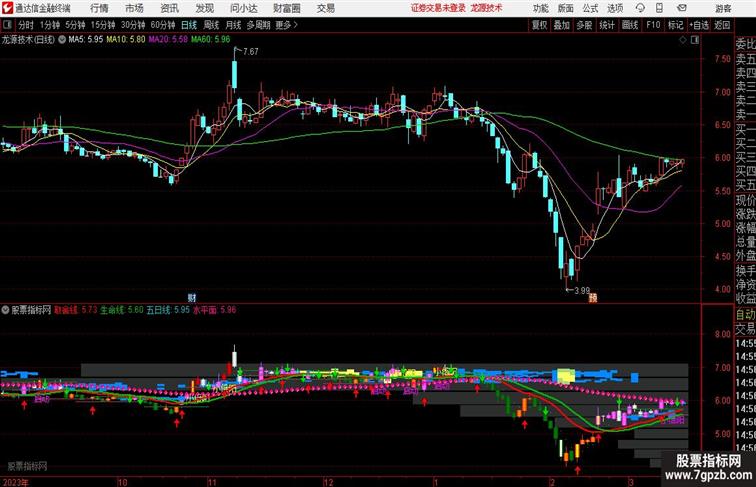Click the 游客 user account label

723,8
